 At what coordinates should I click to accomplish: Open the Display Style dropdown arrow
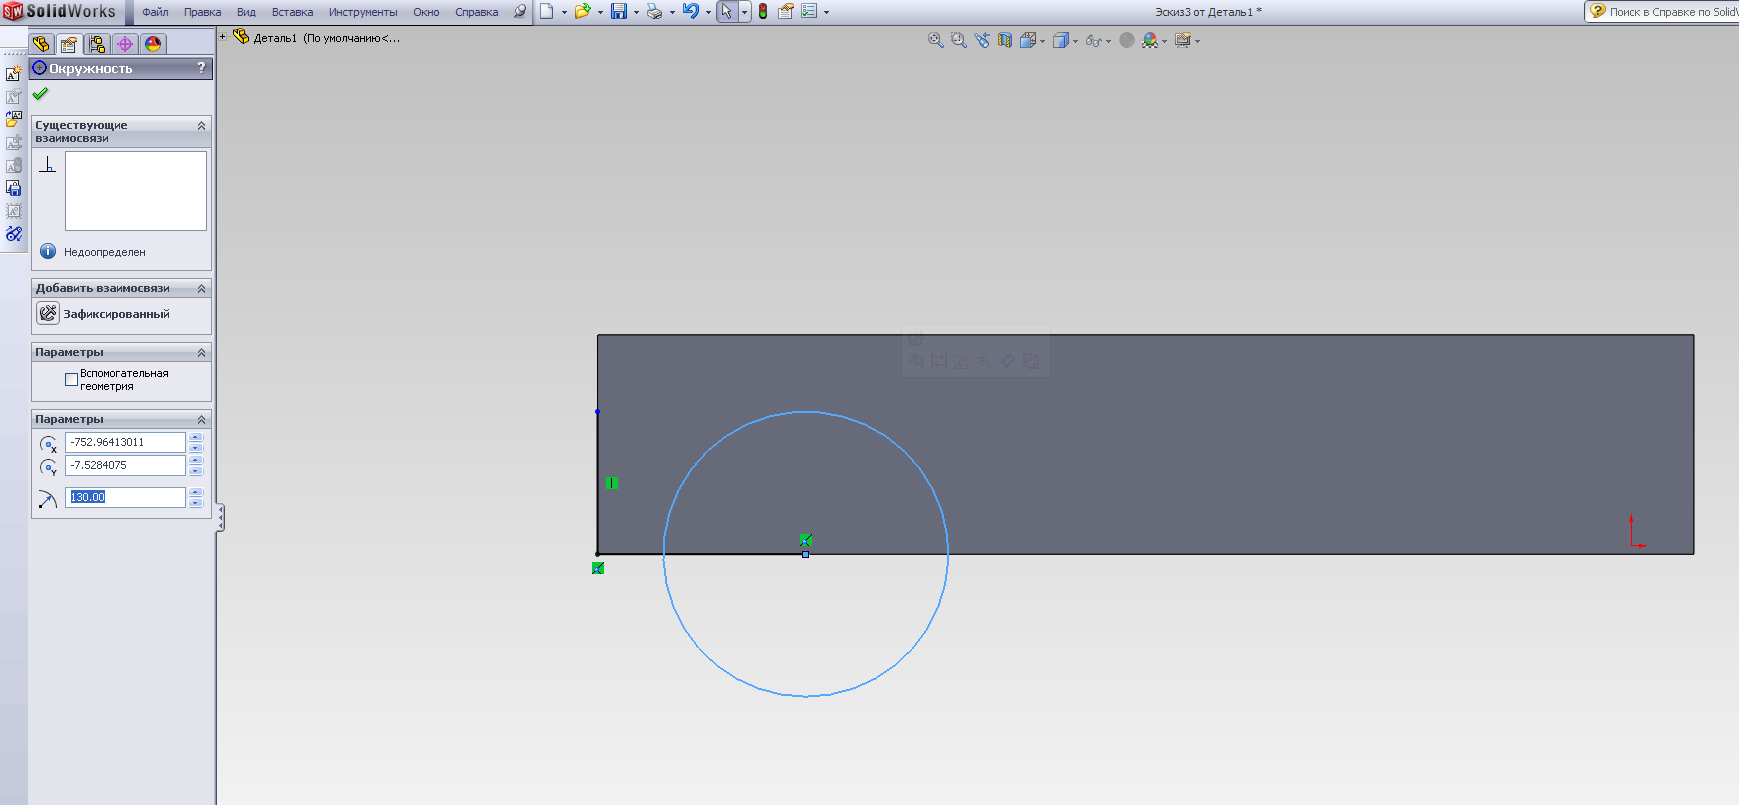pos(1075,41)
